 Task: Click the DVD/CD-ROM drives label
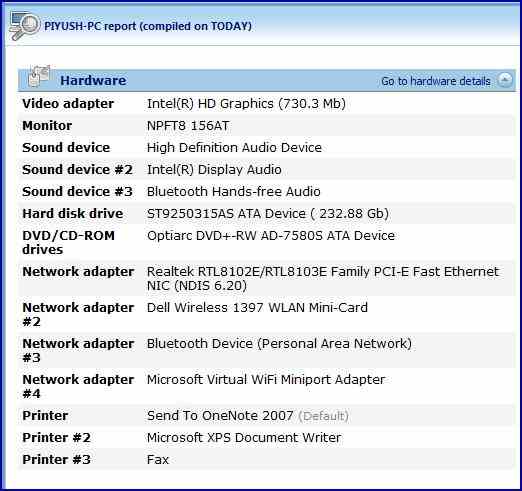(68, 242)
